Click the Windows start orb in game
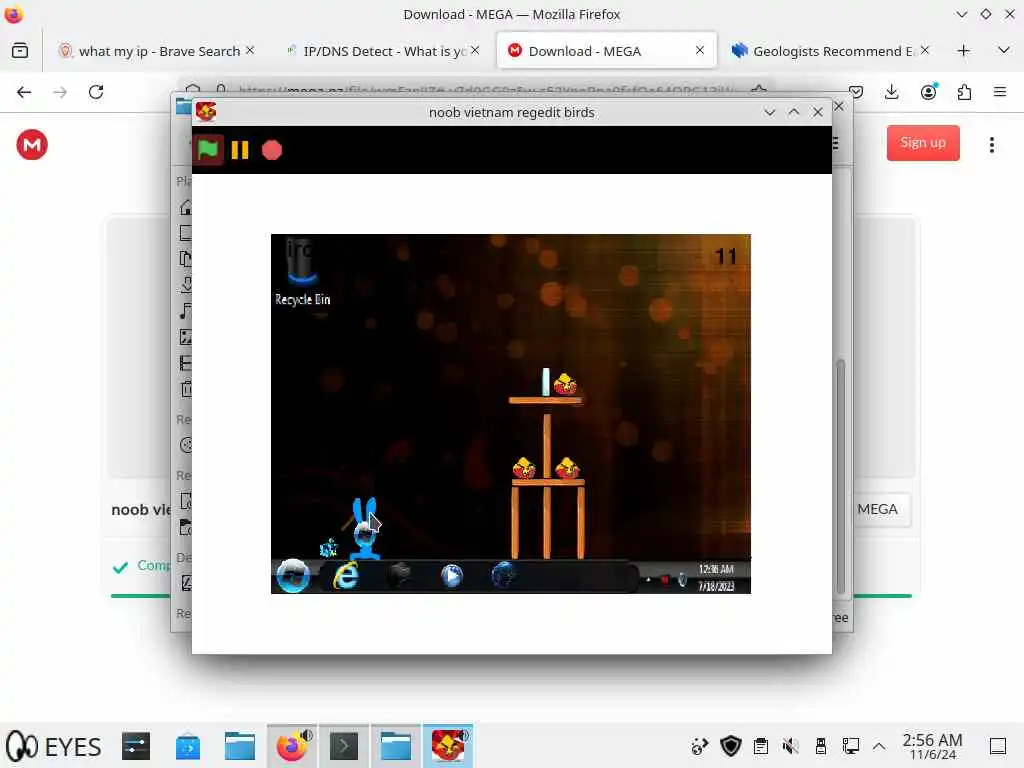The image size is (1024, 768). 293,575
